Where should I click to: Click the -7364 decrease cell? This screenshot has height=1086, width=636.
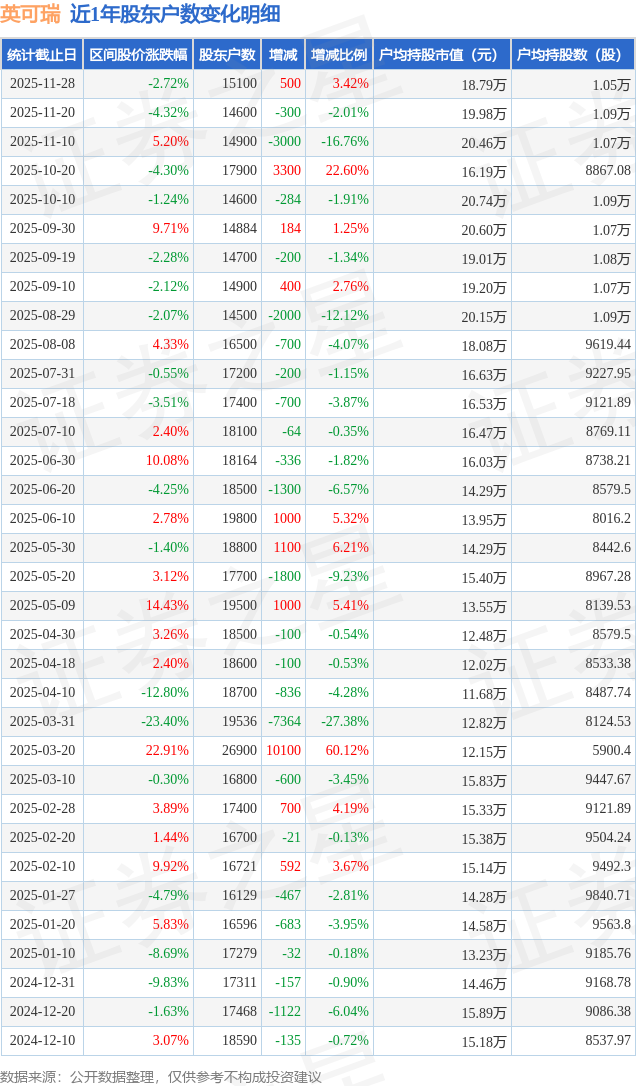coord(284,722)
